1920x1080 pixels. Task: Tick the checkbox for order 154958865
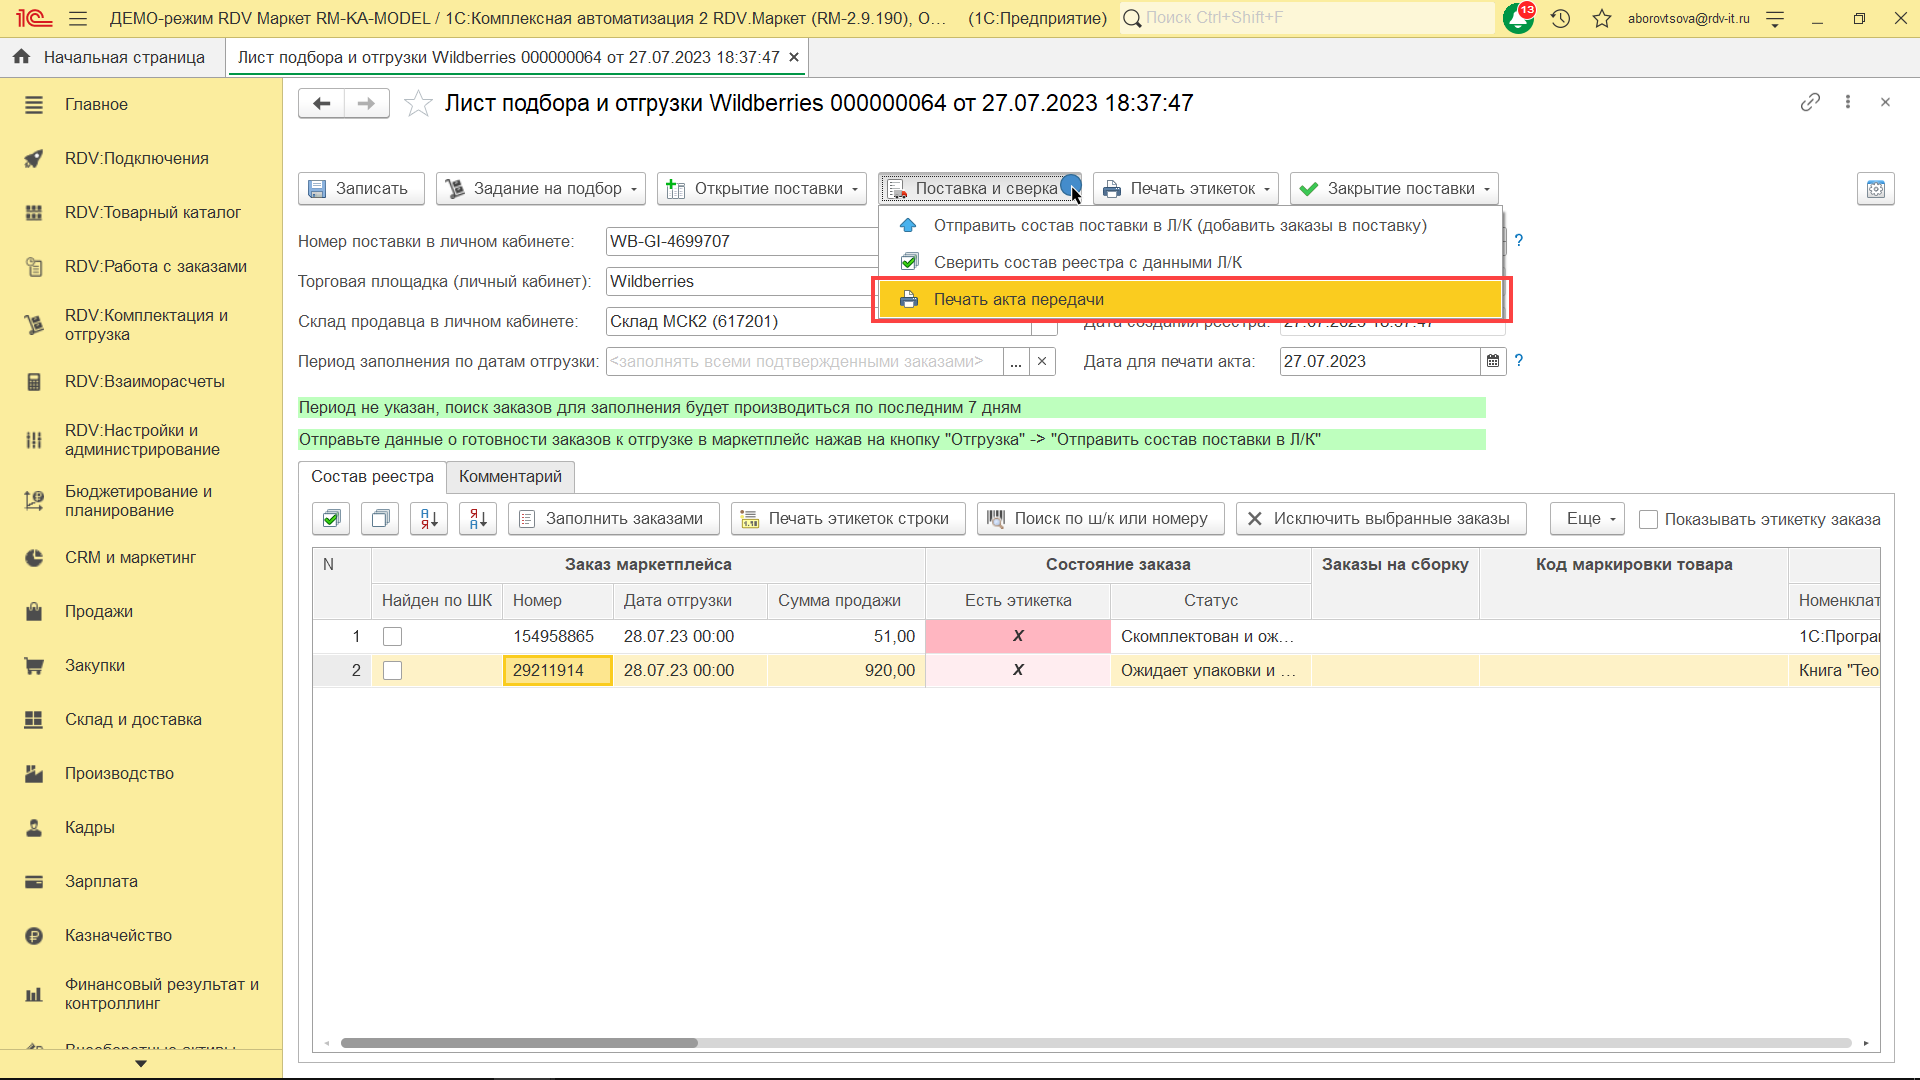393,636
